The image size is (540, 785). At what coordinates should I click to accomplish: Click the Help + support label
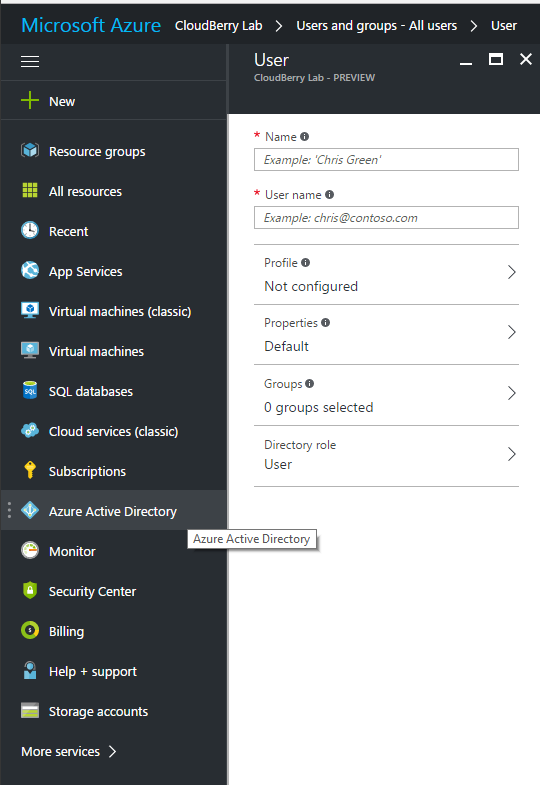[x=93, y=672]
